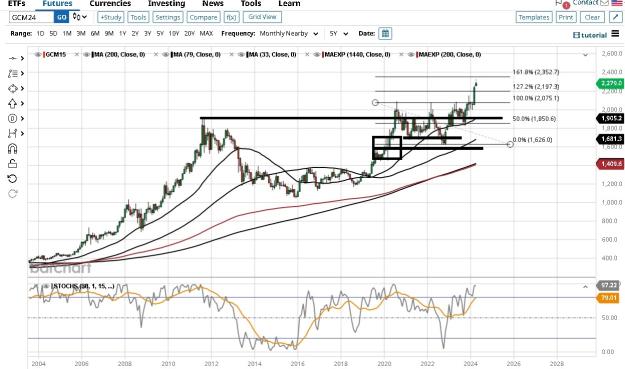Image resolution: width=625 pixels, height=369 pixels.
Task: Expand text tool options chevron
Action: tap(22, 73)
